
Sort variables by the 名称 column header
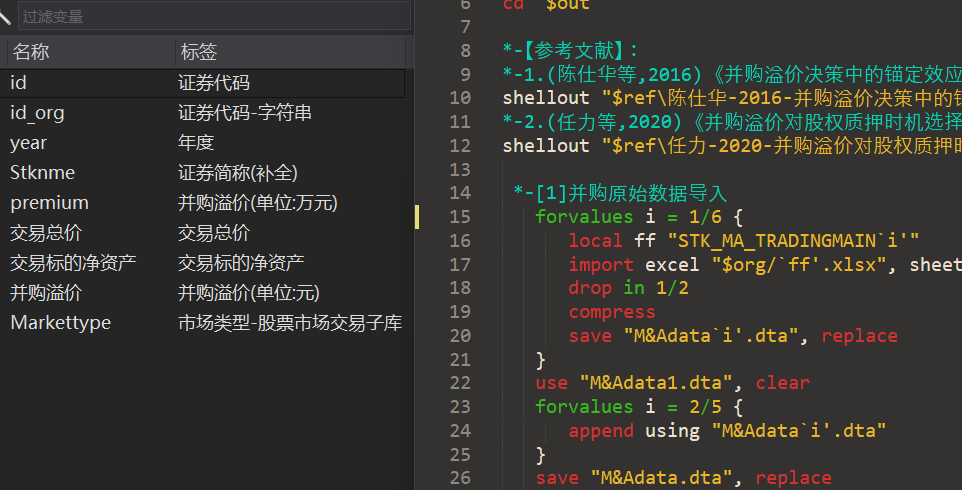point(32,52)
